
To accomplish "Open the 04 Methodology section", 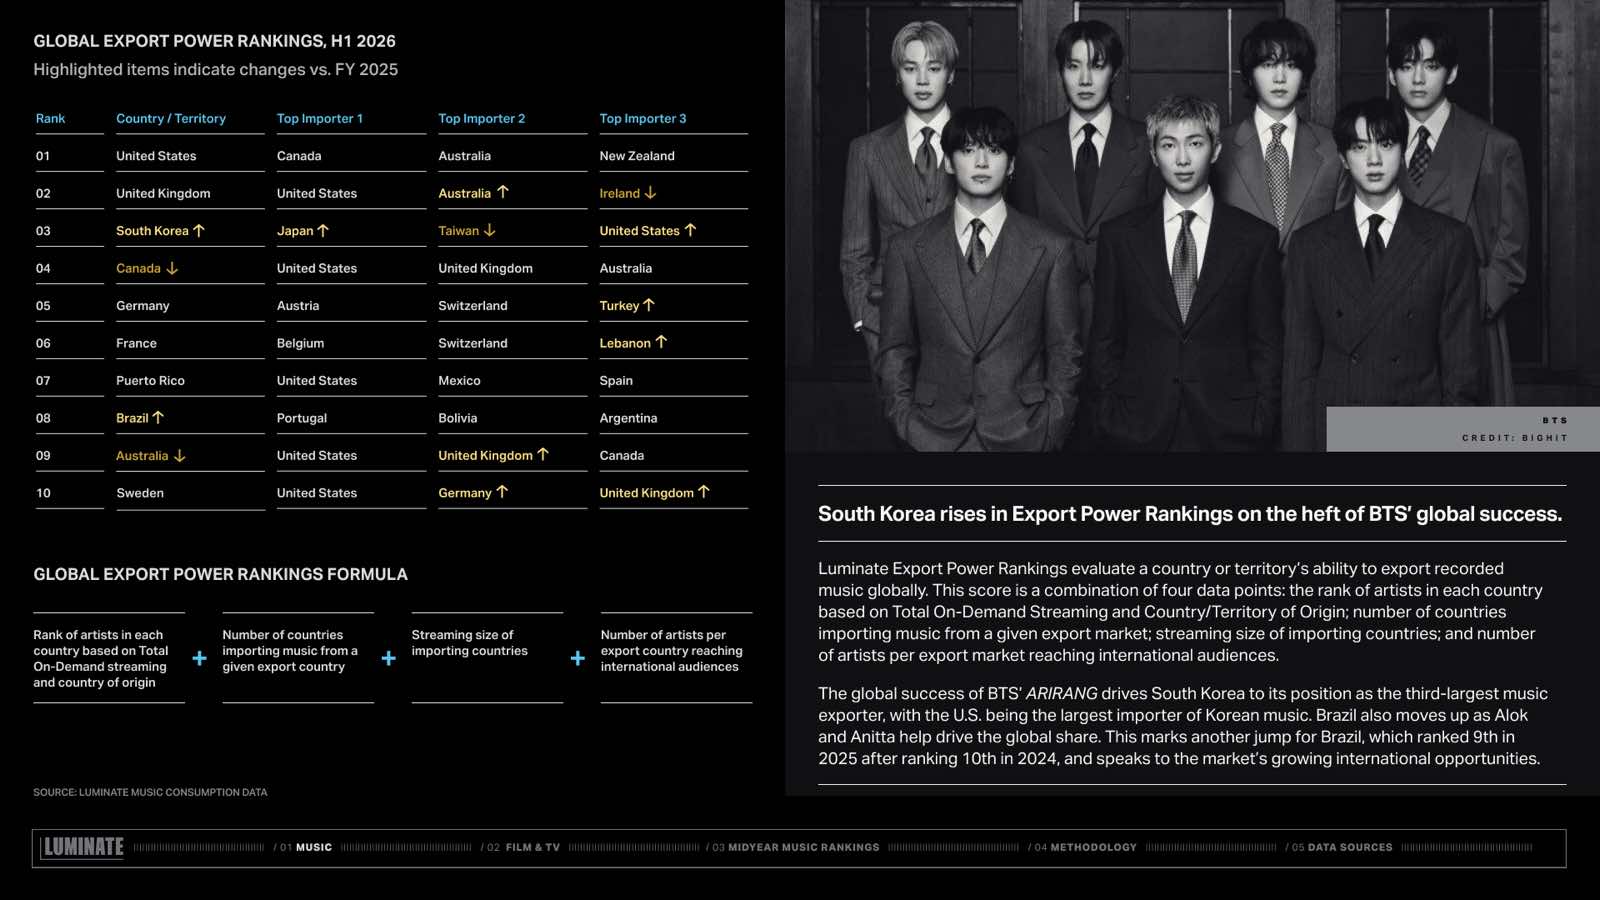I will point(1082,847).
